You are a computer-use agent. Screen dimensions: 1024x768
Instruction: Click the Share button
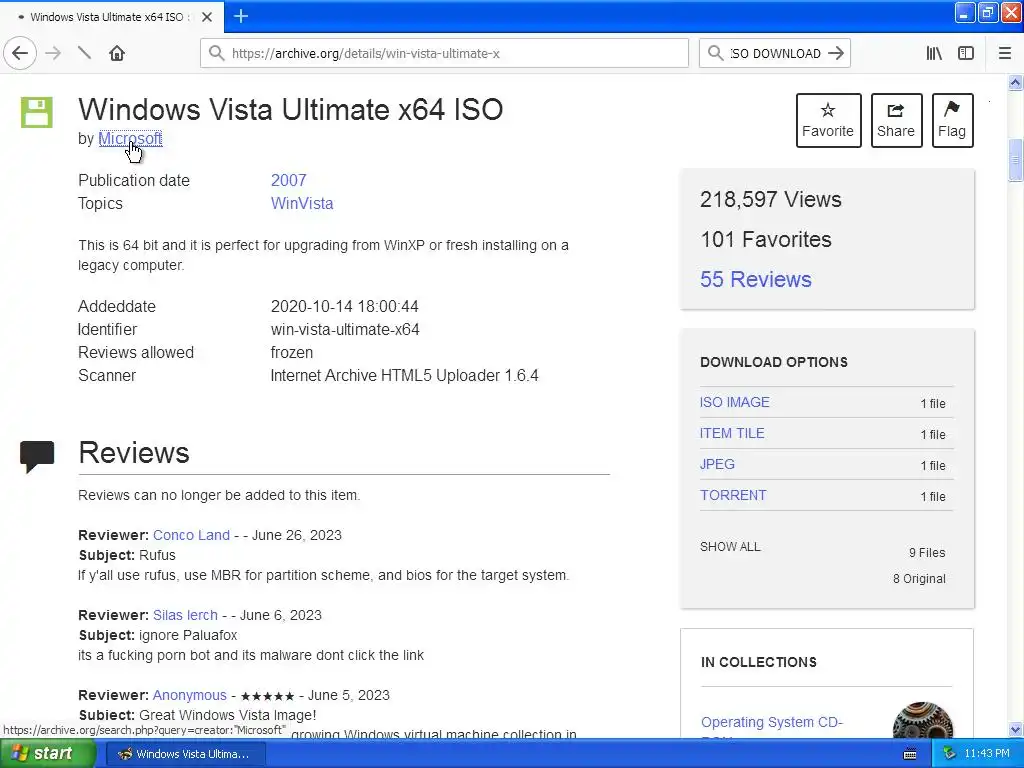click(896, 120)
